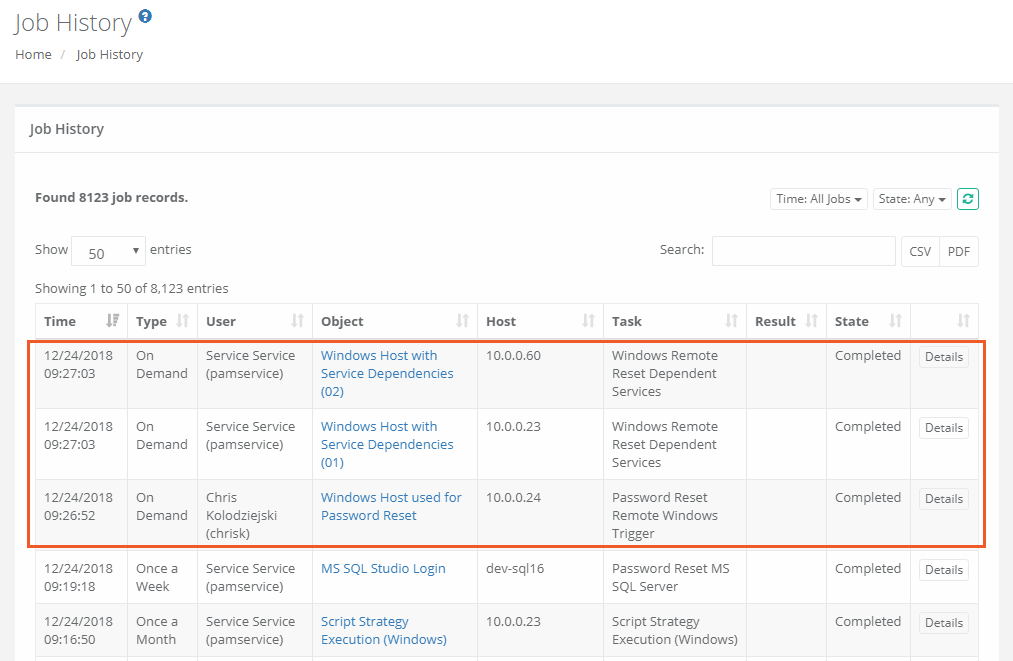Refresh the job records list
Viewport: 1013px width, 661px height.
tap(967, 198)
